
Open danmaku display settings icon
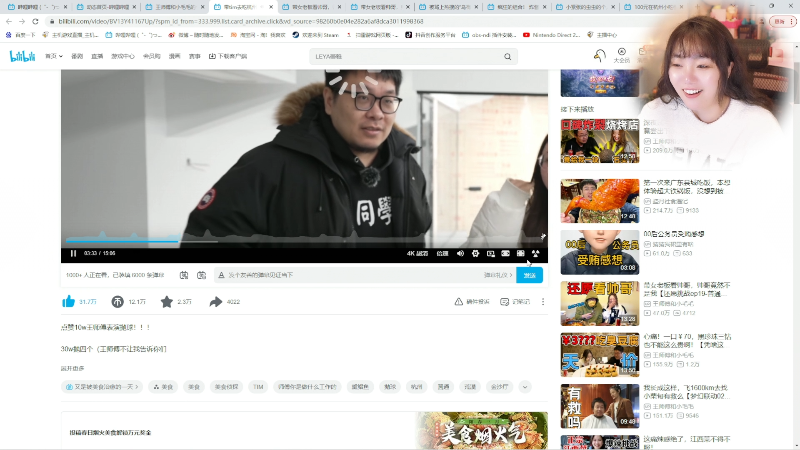point(202,275)
